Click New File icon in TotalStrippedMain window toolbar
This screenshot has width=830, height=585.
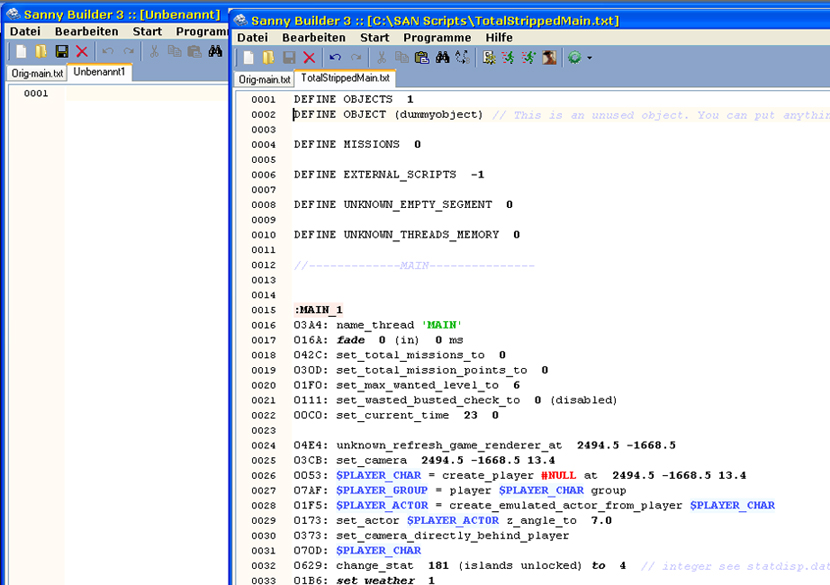click(249, 58)
